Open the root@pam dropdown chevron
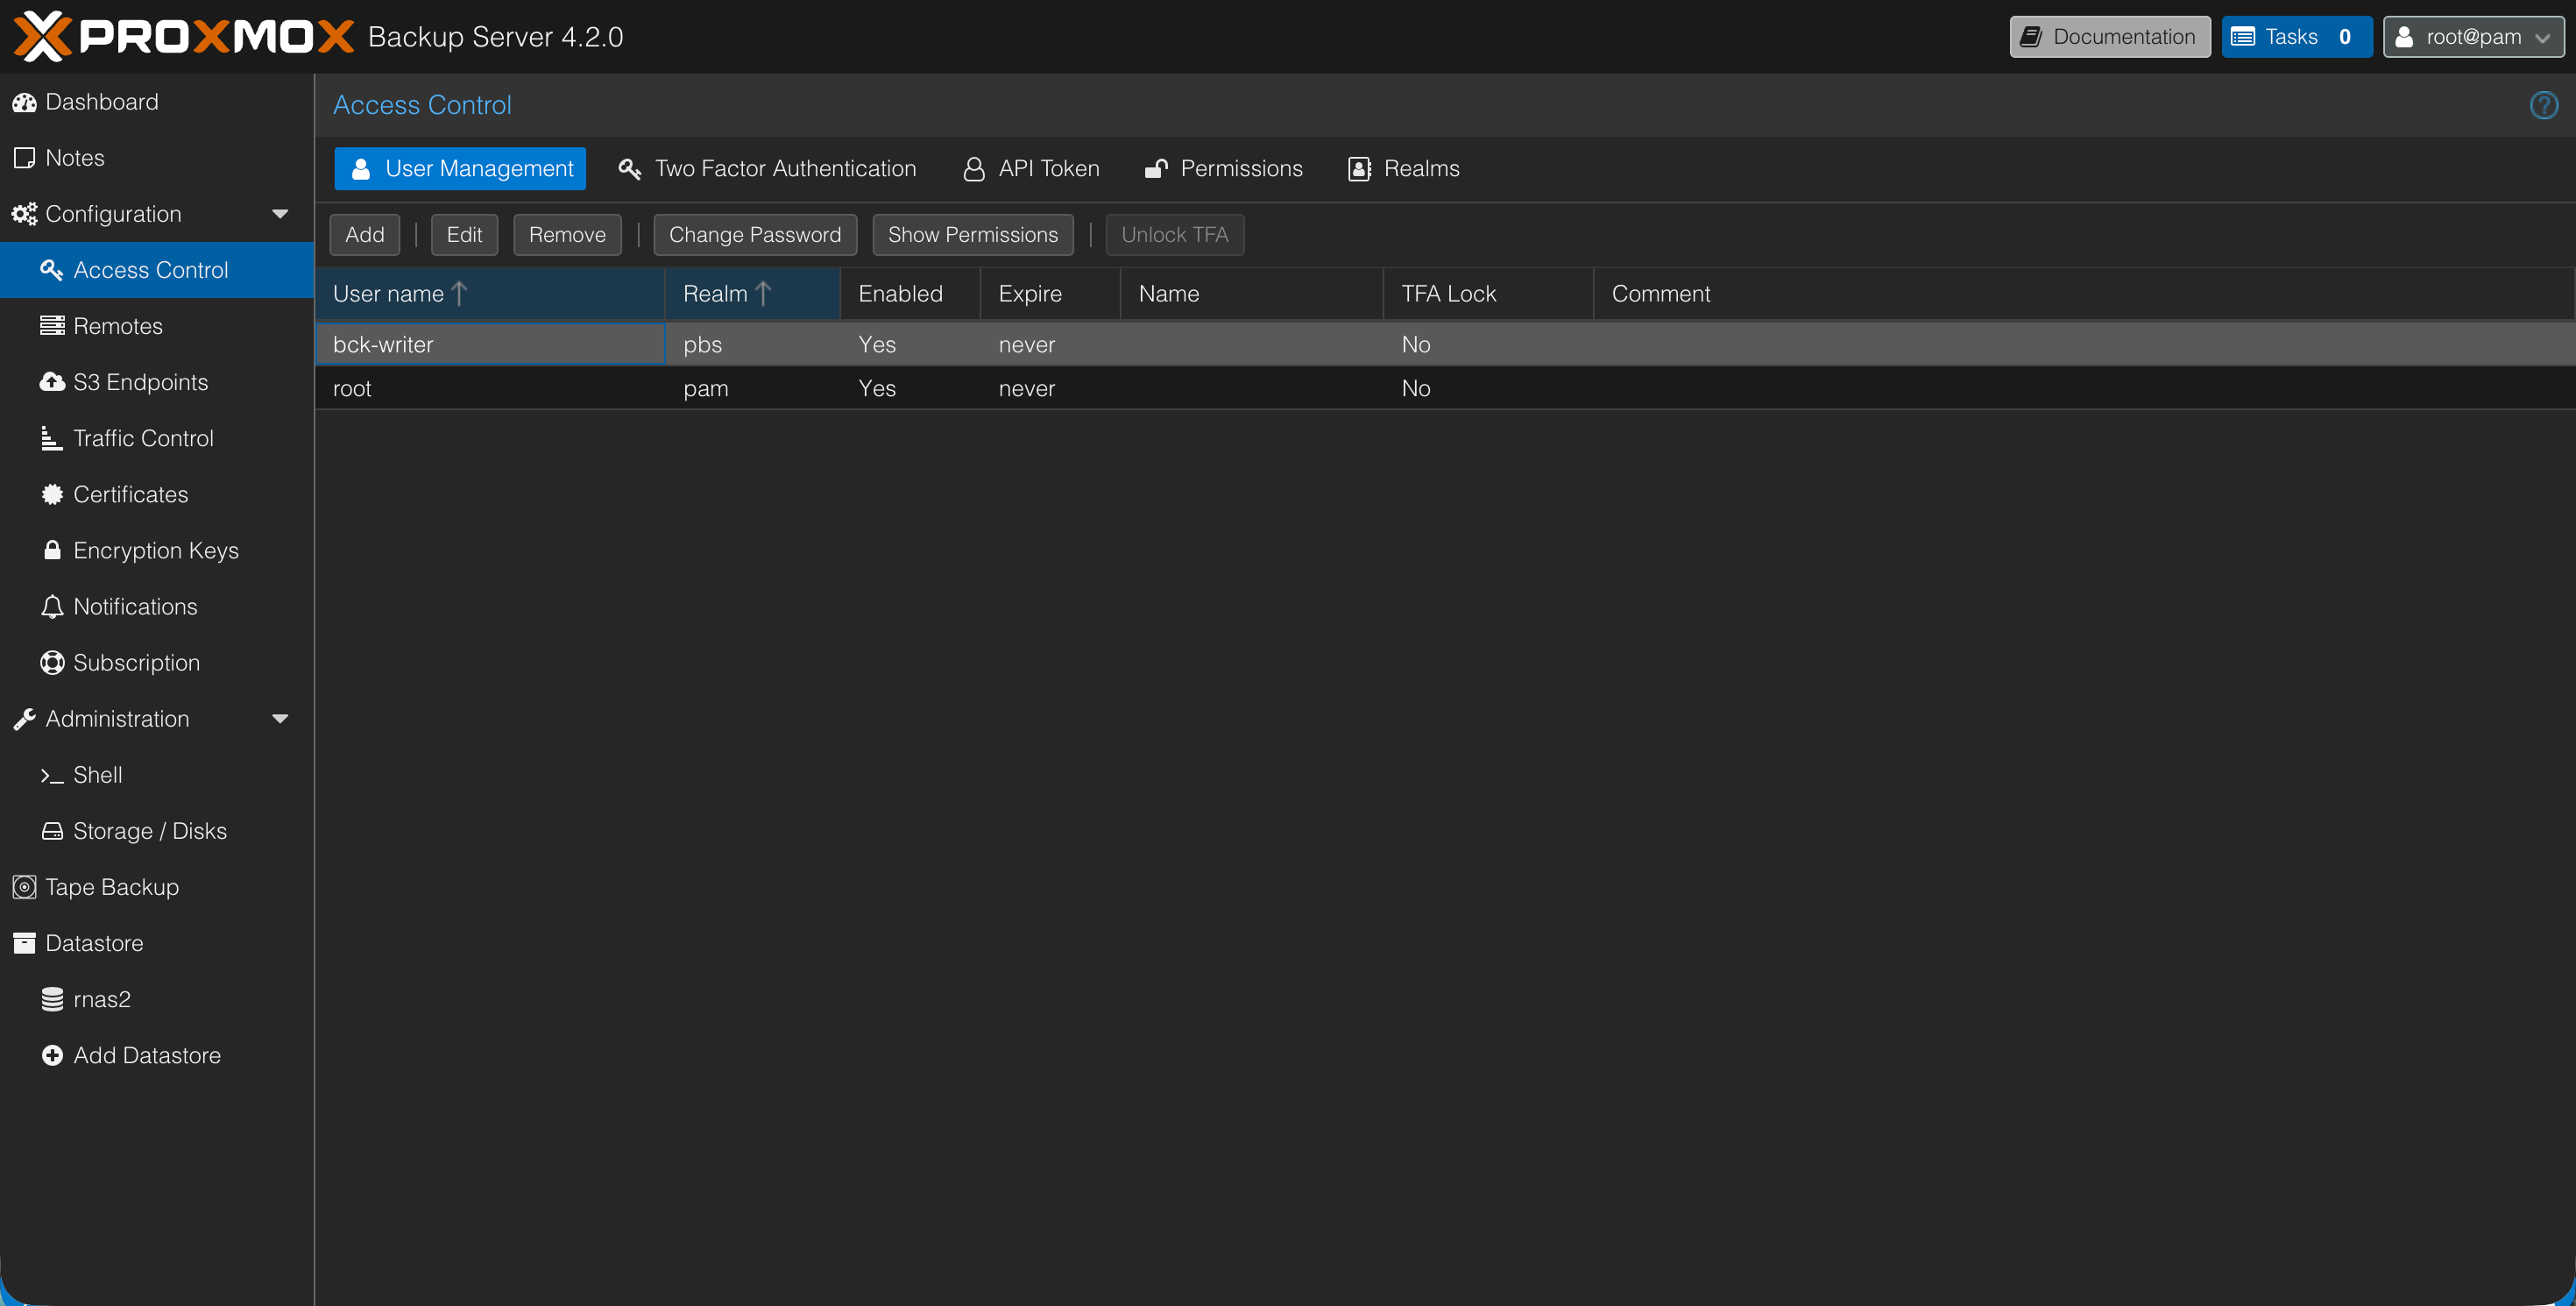Viewport: 2576px width, 1306px height. tap(2543, 38)
